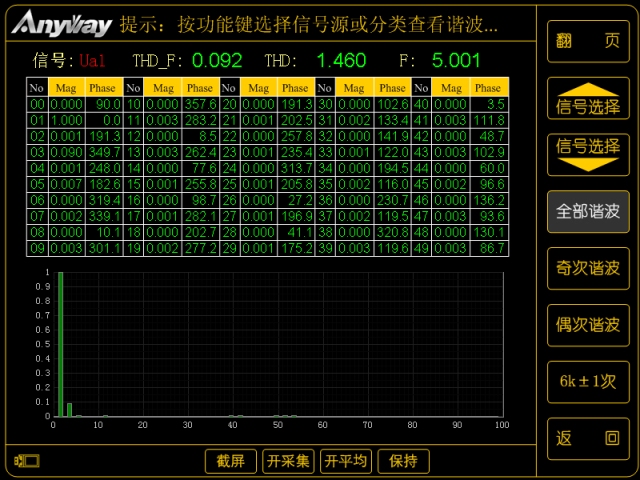Select the 全部谐波 view
Image resolution: width=640 pixels, height=480 pixels.
tap(588, 212)
